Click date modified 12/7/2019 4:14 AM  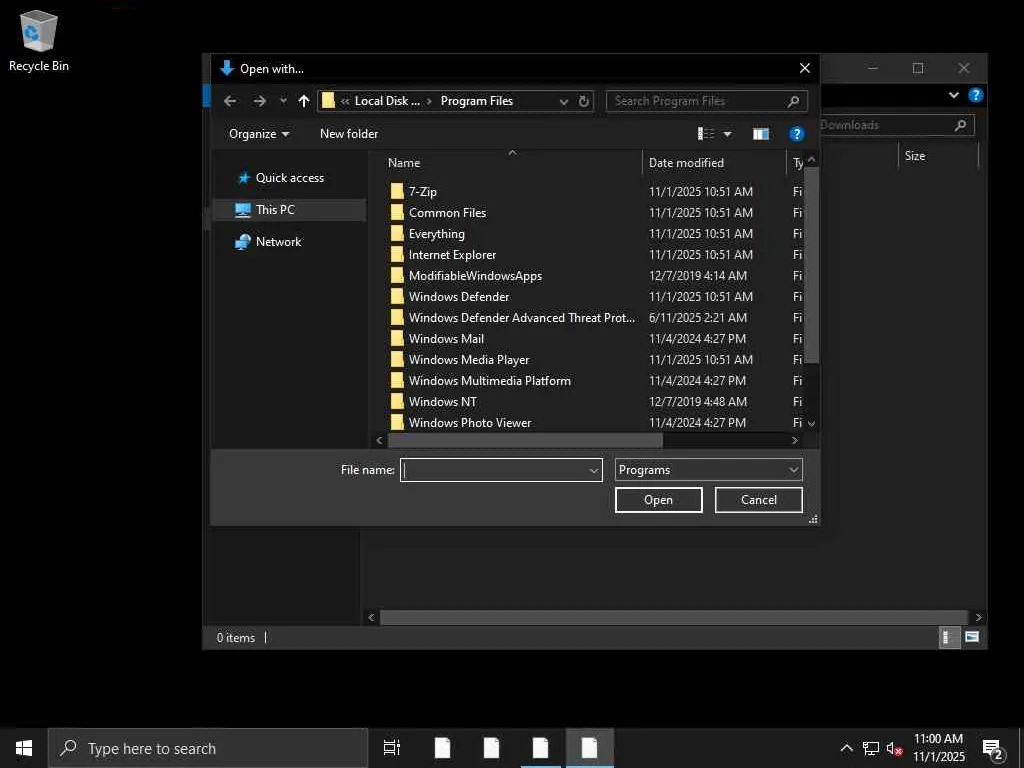click(x=697, y=276)
